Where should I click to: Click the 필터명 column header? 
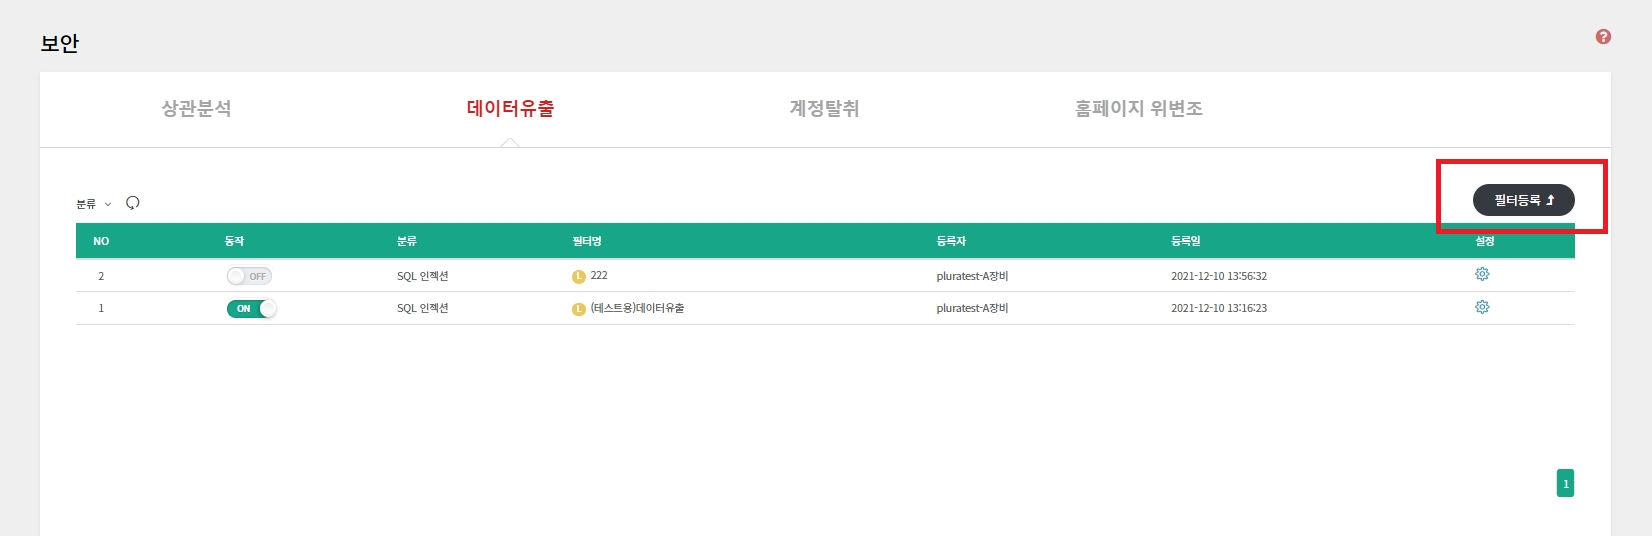pyautogui.click(x=586, y=241)
